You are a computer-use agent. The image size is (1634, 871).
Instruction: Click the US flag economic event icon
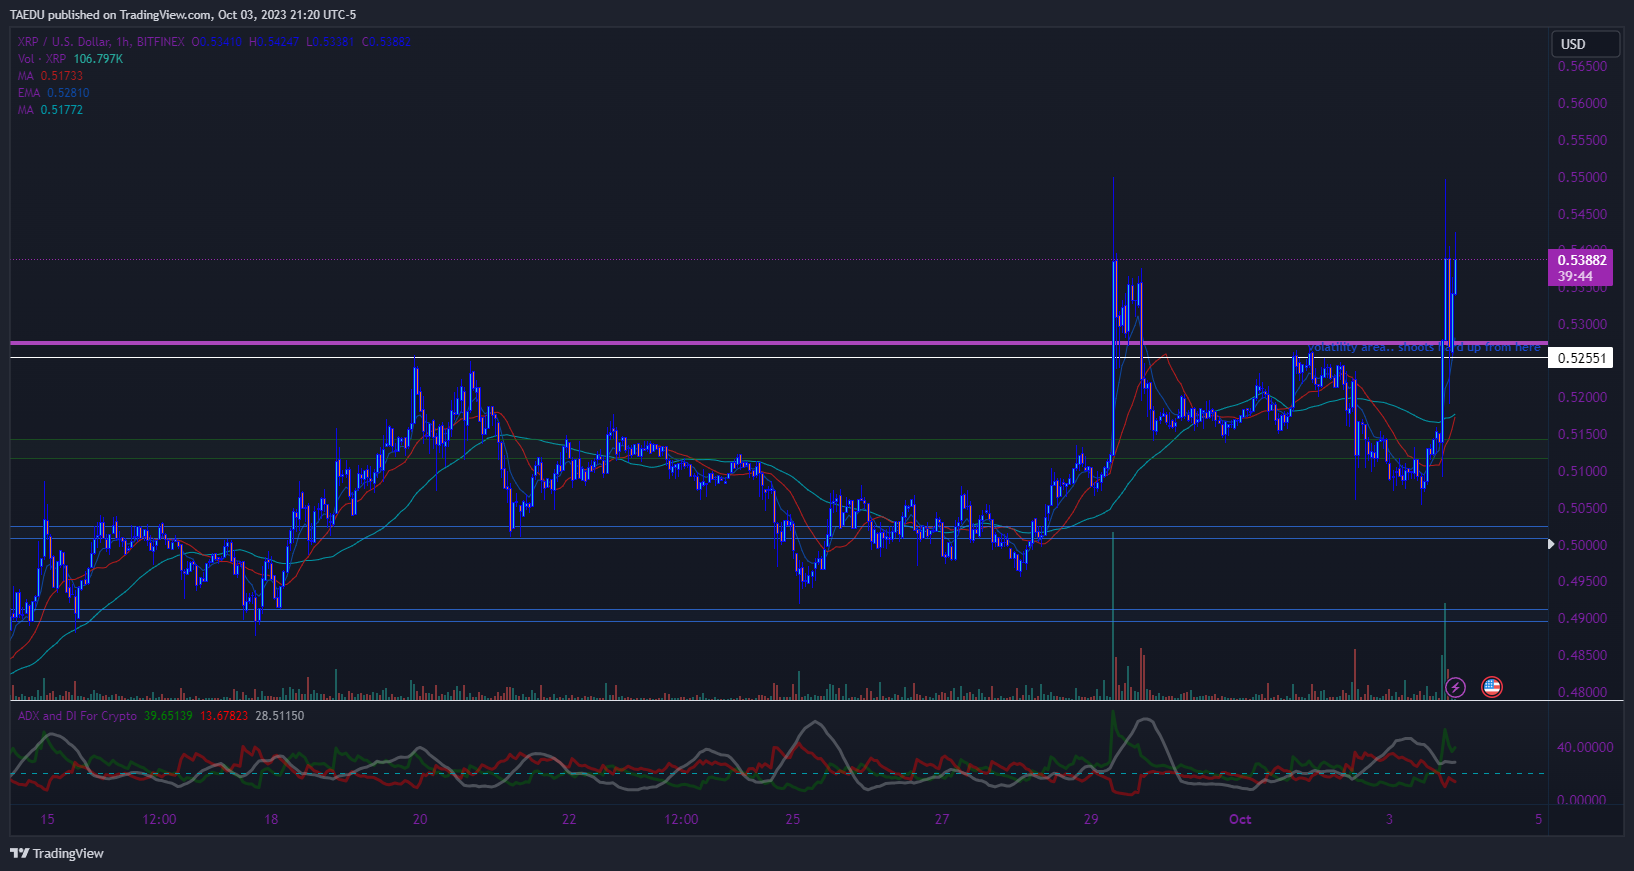click(x=1491, y=687)
